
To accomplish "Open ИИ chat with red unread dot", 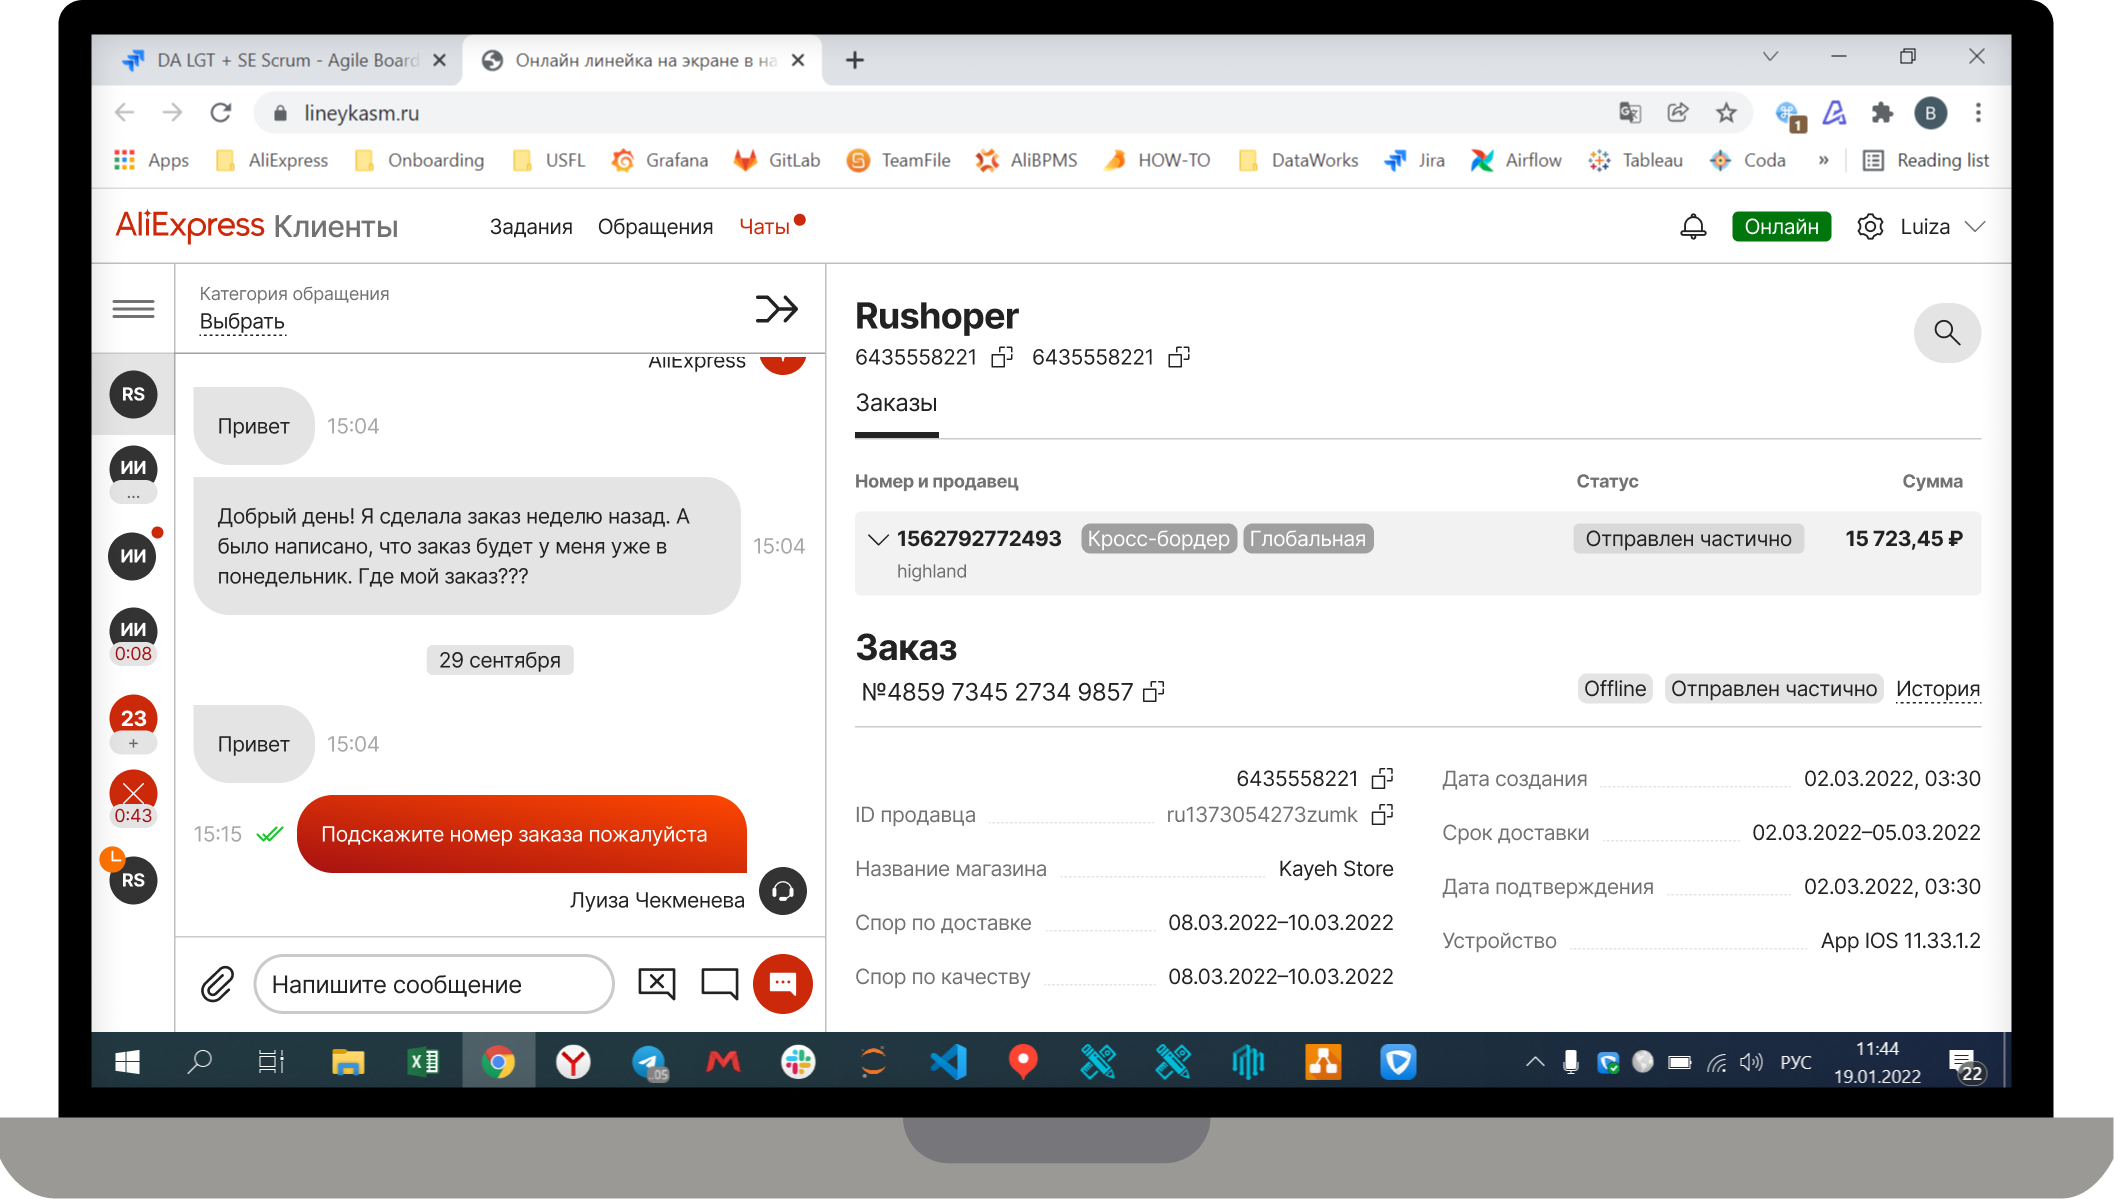I will click(x=133, y=556).
